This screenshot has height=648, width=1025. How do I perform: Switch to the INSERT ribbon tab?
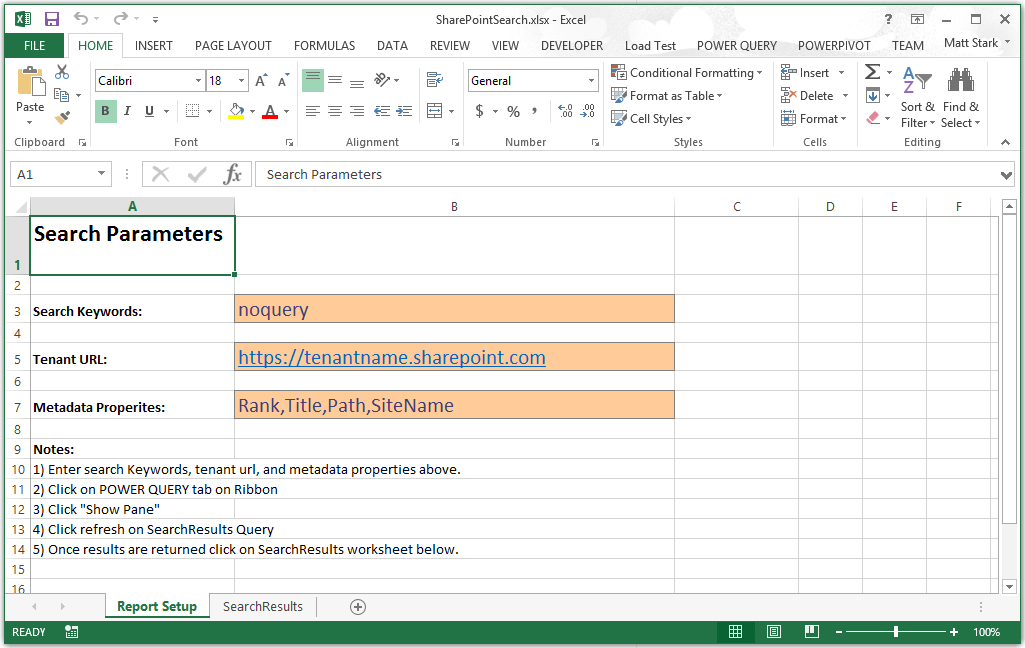tap(154, 46)
